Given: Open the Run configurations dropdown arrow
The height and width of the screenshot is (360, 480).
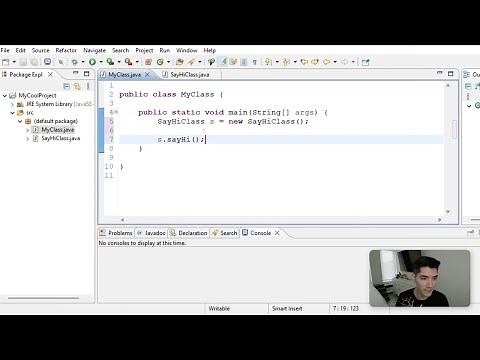Looking at the screenshot, I should (x=101, y=62).
